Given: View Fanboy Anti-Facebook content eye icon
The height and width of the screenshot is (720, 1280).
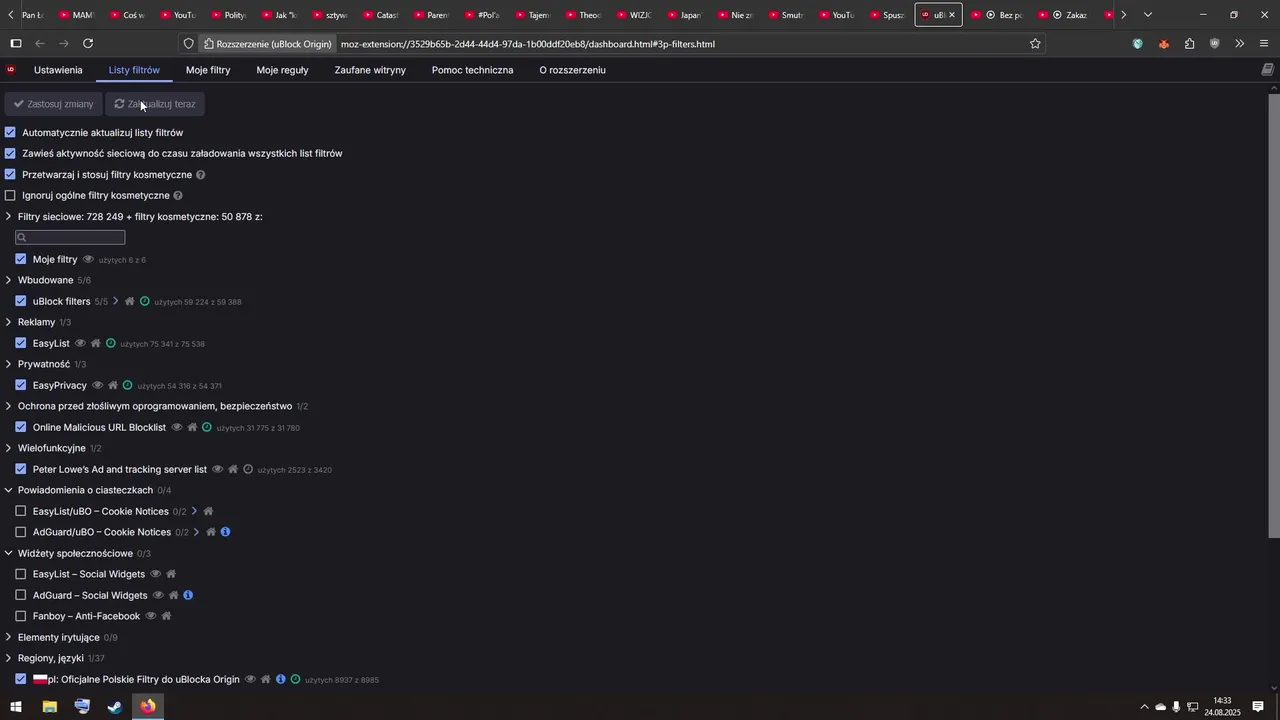Looking at the screenshot, I should tap(150, 617).
